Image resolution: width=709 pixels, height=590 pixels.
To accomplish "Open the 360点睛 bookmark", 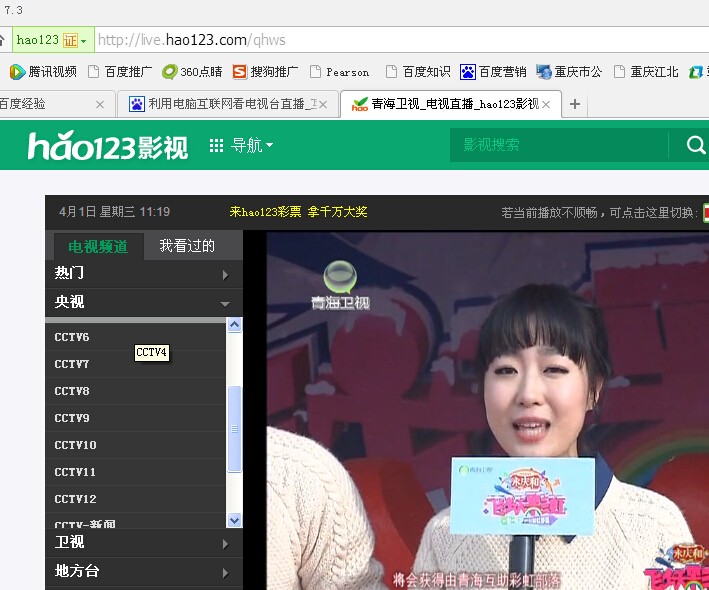I will 192,72.
